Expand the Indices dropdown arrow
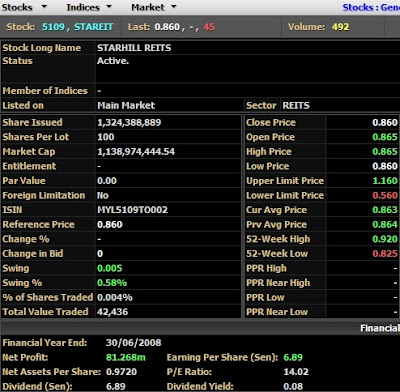Screen dimensions: 400x392 [x=109, y=7]
